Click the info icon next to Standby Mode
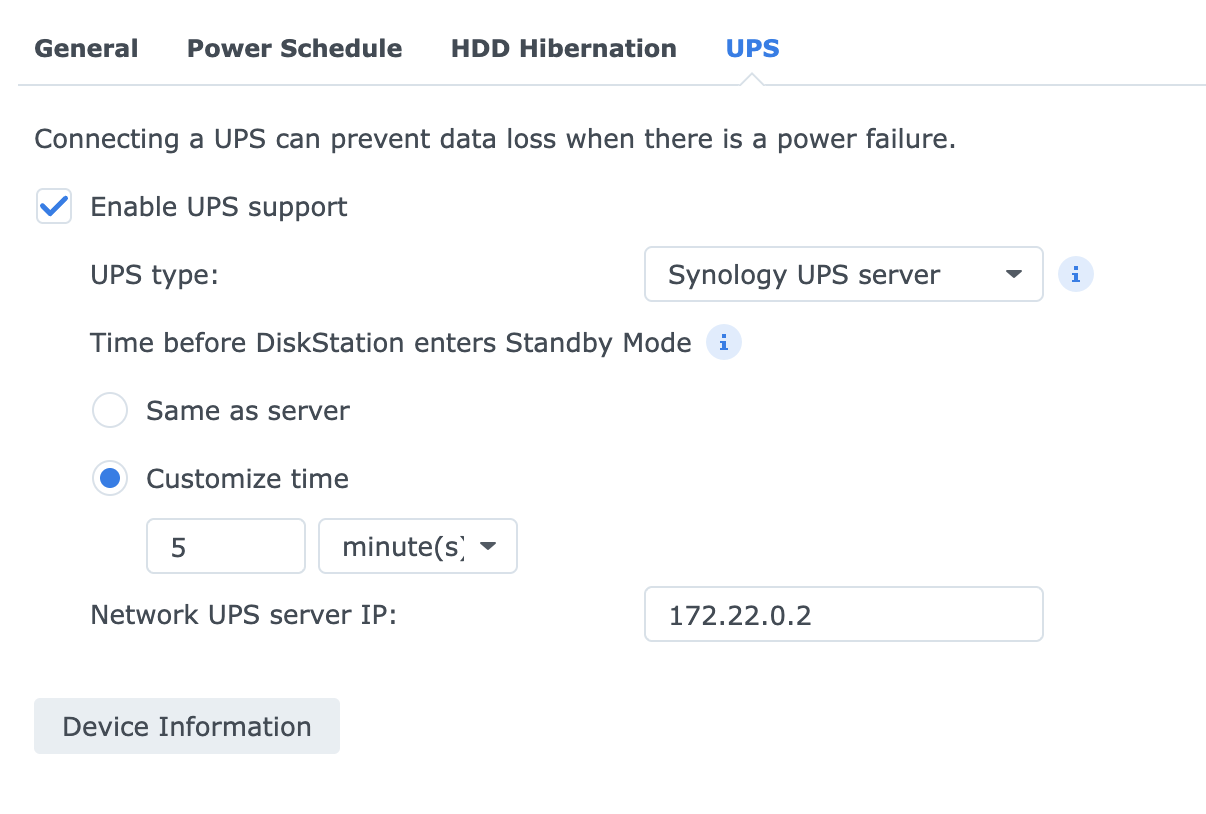The image size is (1206, 814). click(724, 343)
